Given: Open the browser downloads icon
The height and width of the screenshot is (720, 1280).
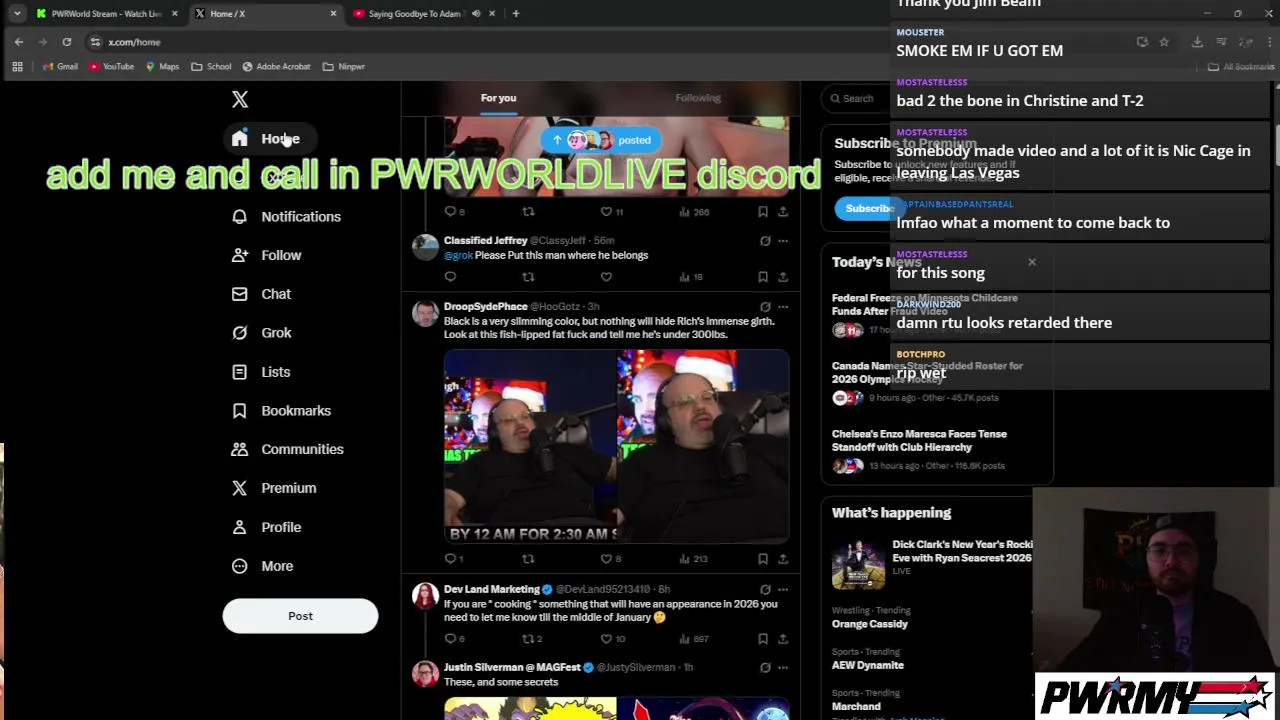Looking at the screenshot, I should pyautogui.click(x=1197, y=42).
